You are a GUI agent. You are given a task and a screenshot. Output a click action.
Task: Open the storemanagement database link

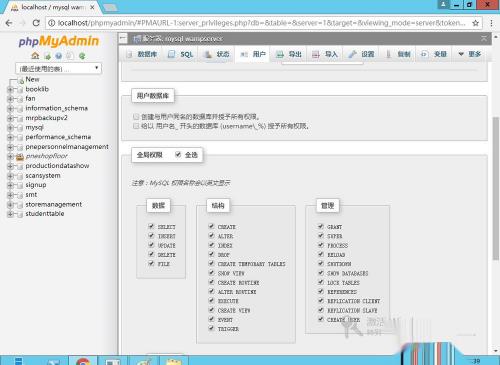pyautogui.click(x=54, y=204)
